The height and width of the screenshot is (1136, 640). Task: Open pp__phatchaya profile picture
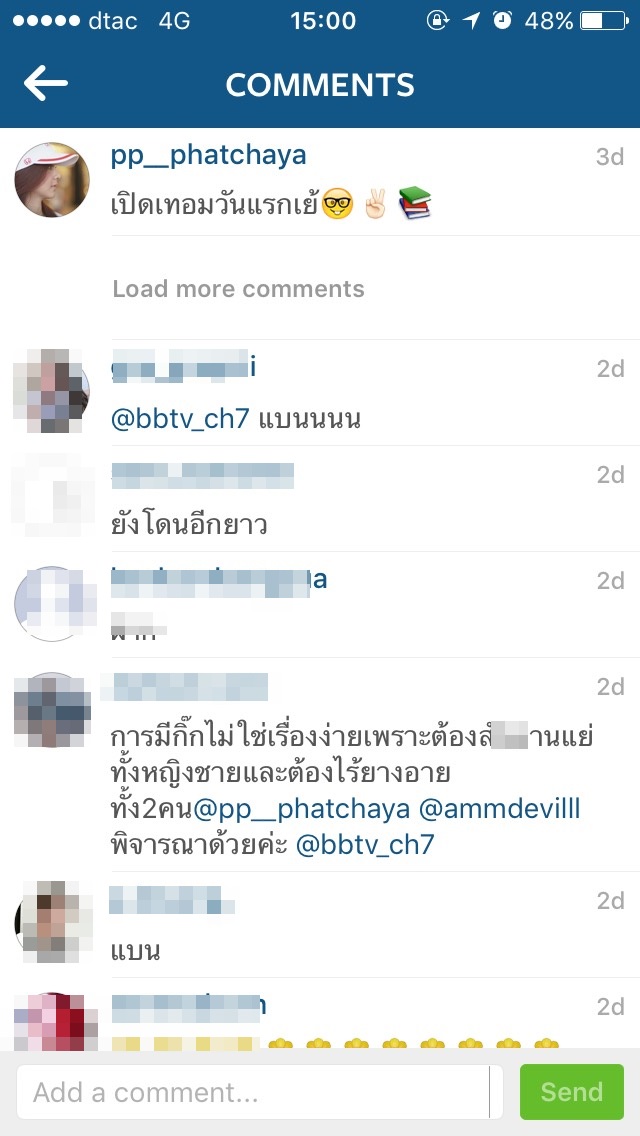click(x=52, y=180)
